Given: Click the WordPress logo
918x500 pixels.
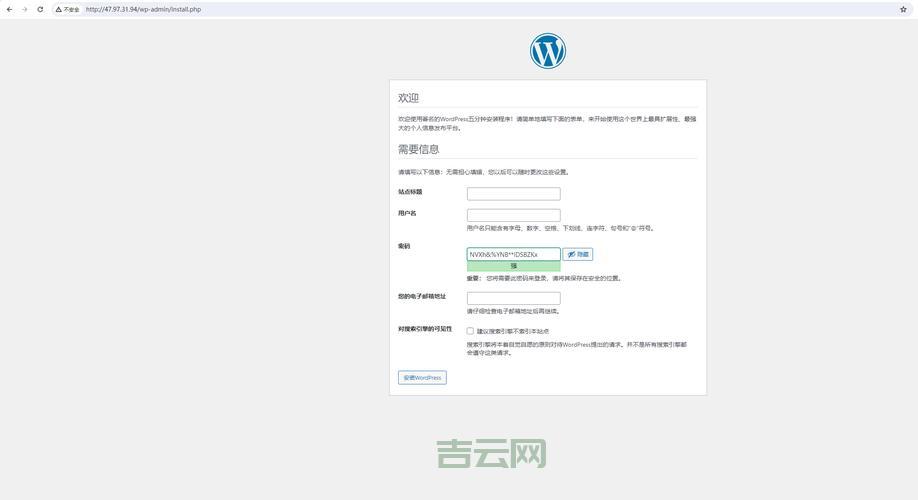Looking at the screenshot, I should pos(547,51).
